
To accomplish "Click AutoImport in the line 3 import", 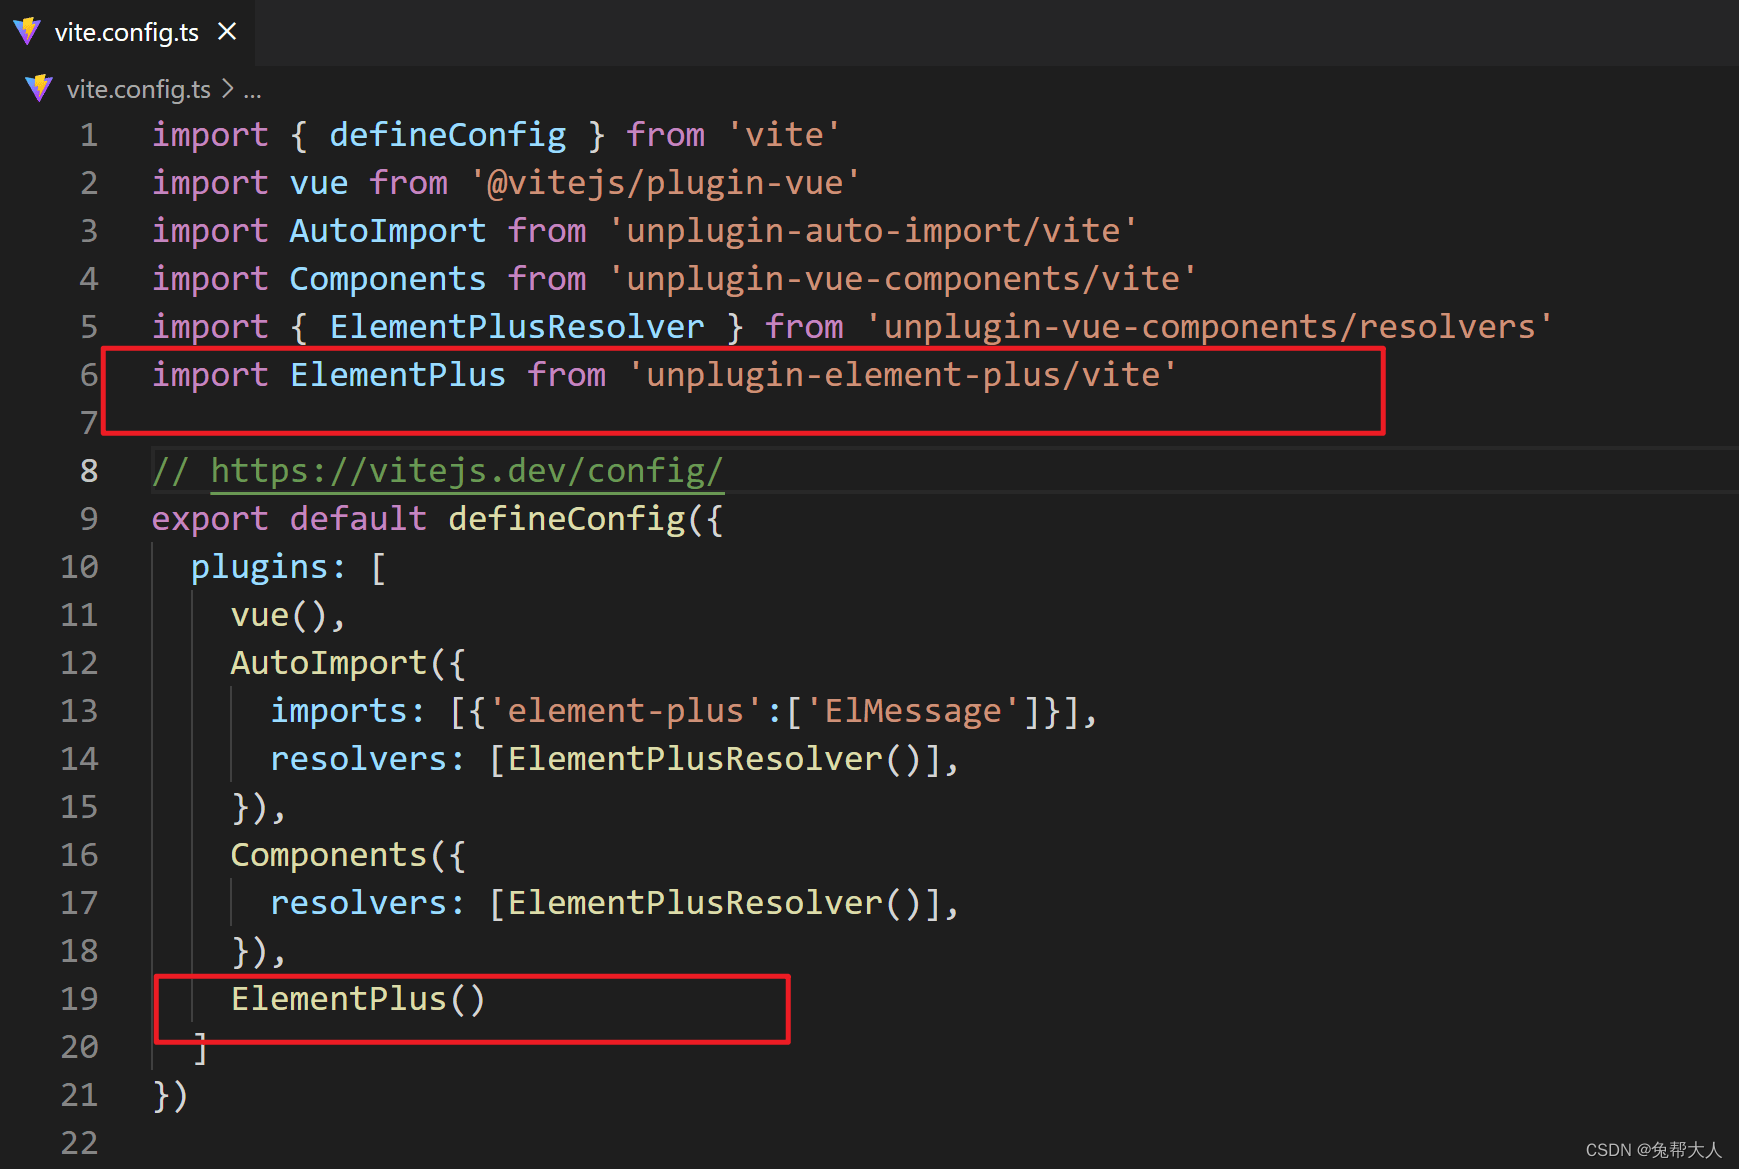I will click(x=388, y=231).
